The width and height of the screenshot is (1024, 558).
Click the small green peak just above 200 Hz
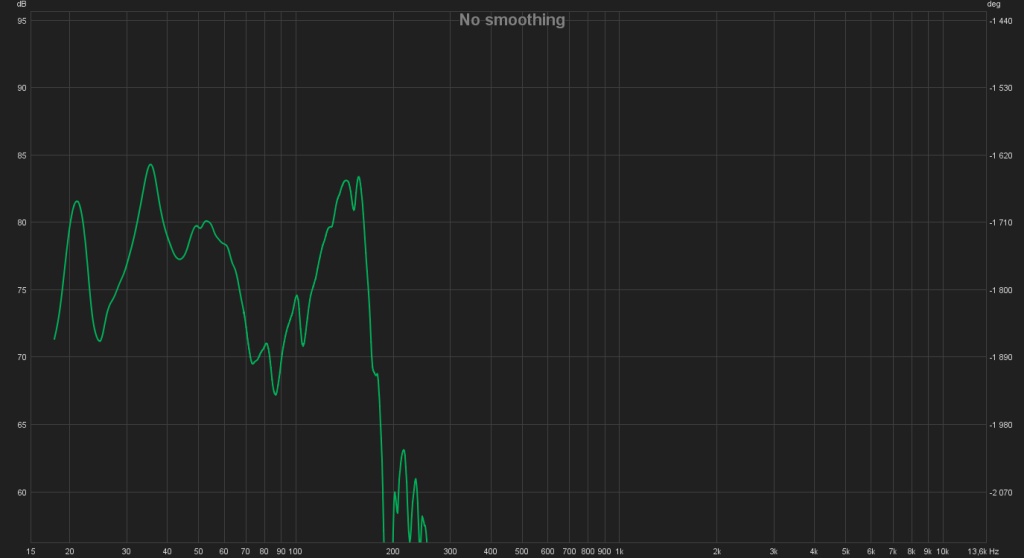[x=403, y=450]
